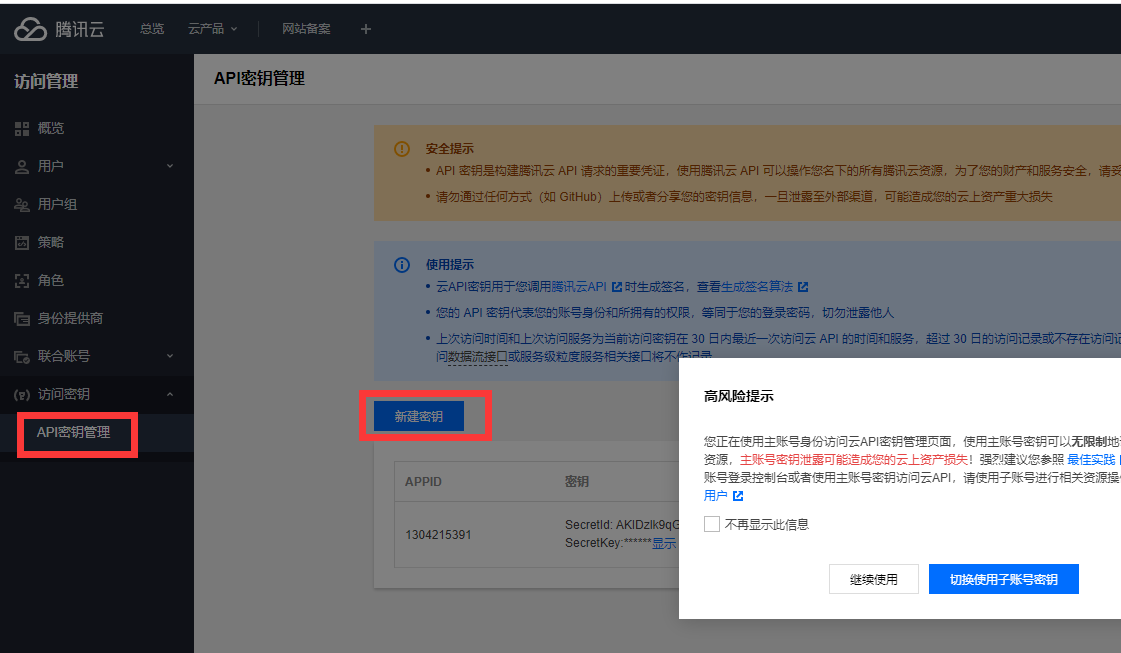The height and width of the screenshot is (653, 1121).
Task: Click the 用户 person icon in sidebar
Action: (x=22, y=167)
